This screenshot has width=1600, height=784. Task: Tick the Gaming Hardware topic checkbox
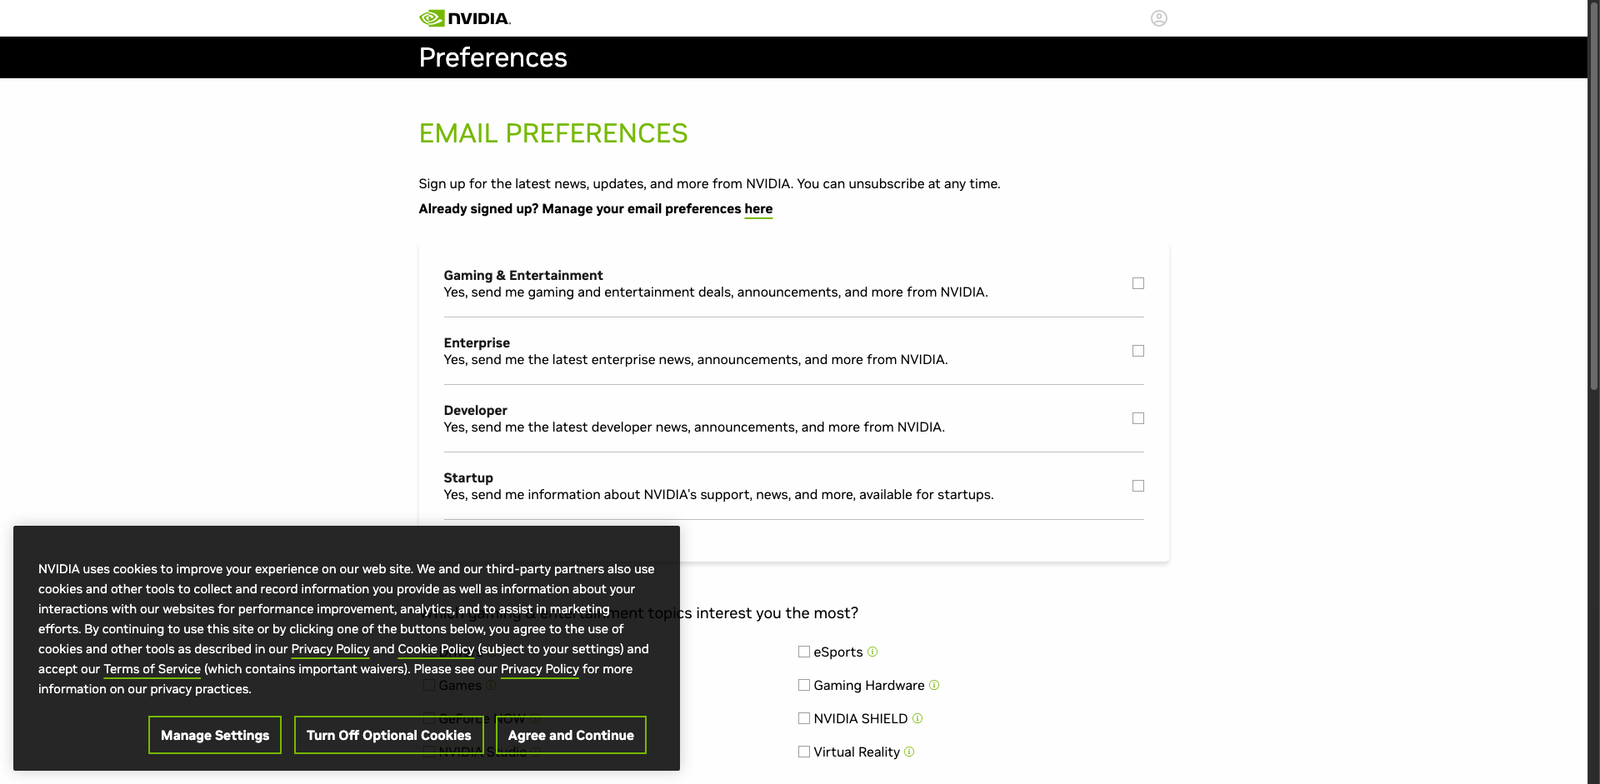[804, 685]
